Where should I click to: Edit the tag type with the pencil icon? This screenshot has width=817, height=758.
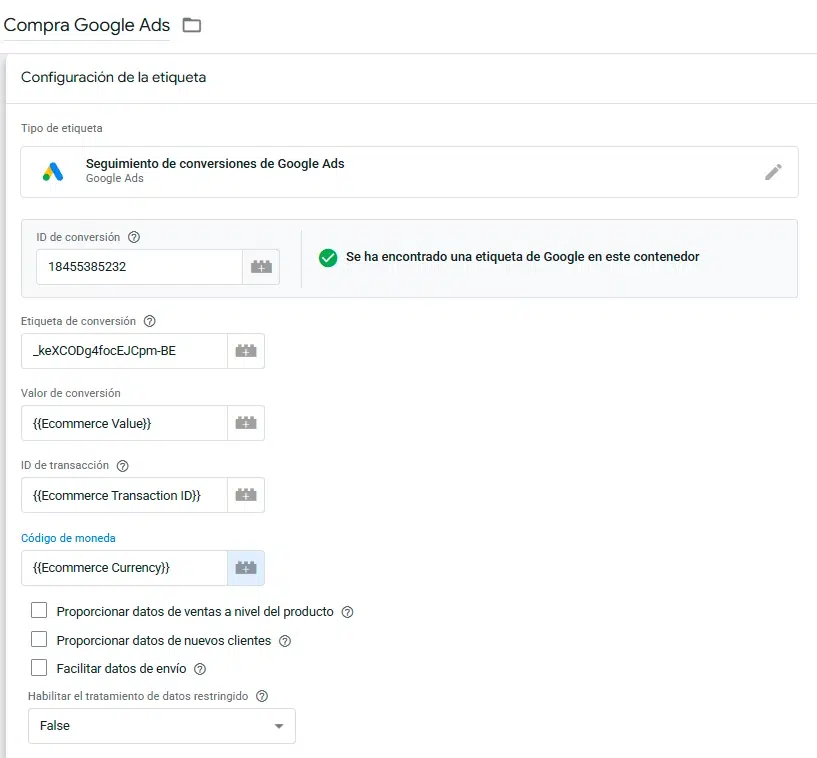(773, 172)
